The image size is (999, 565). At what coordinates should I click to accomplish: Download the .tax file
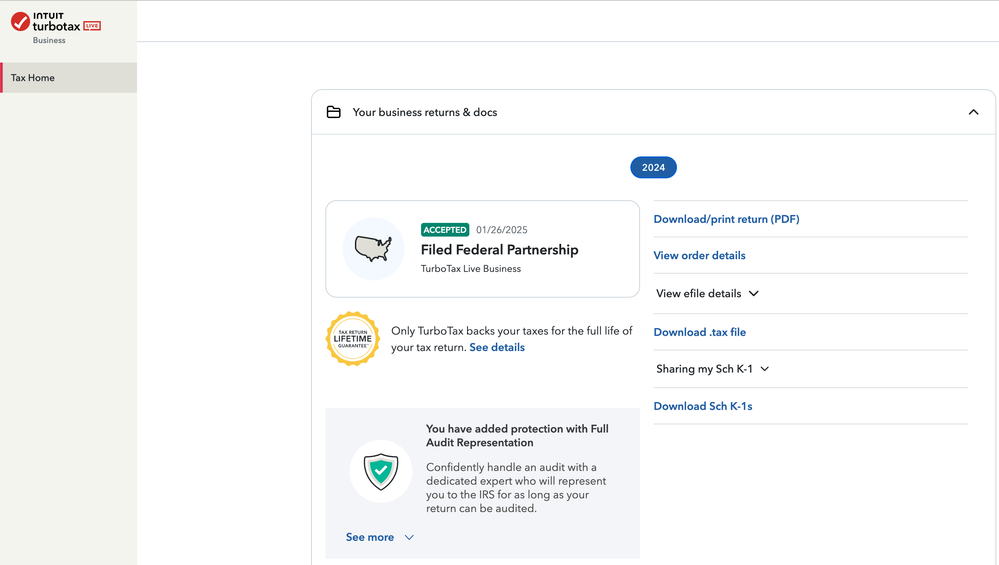(x=700, y=332)
